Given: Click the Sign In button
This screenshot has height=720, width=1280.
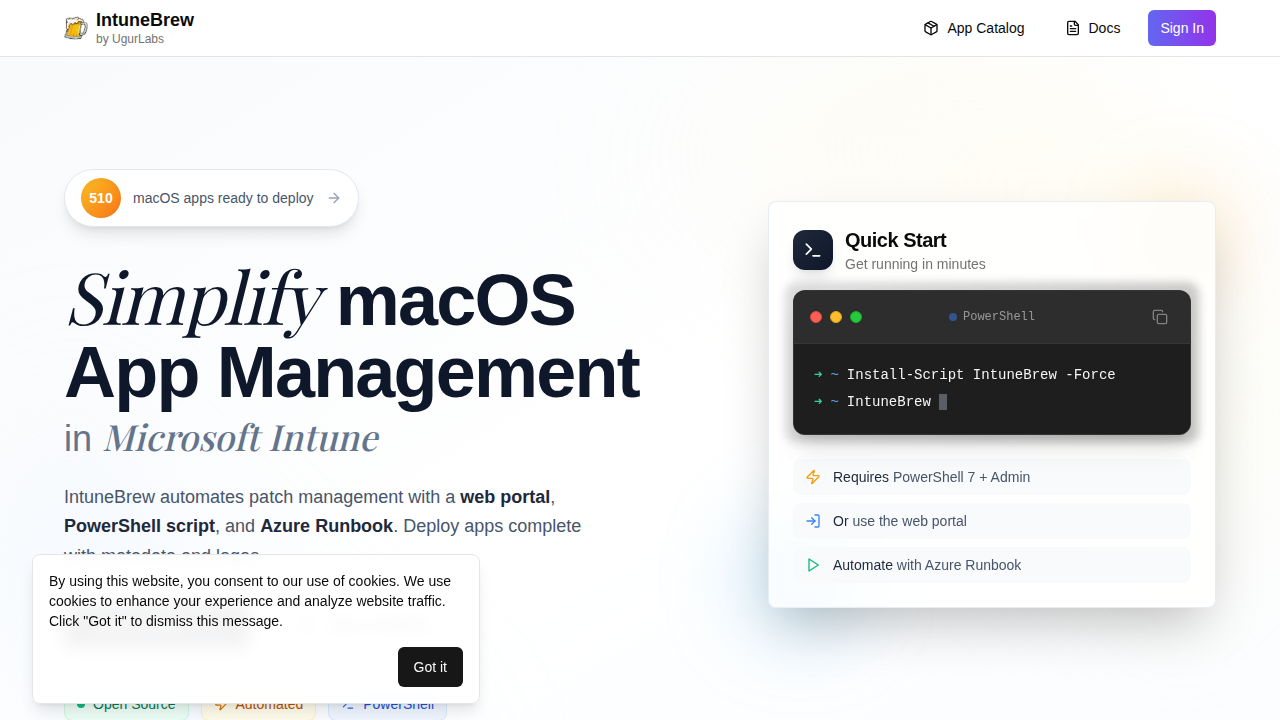Looking at the screenshot, I should 1182,28.
